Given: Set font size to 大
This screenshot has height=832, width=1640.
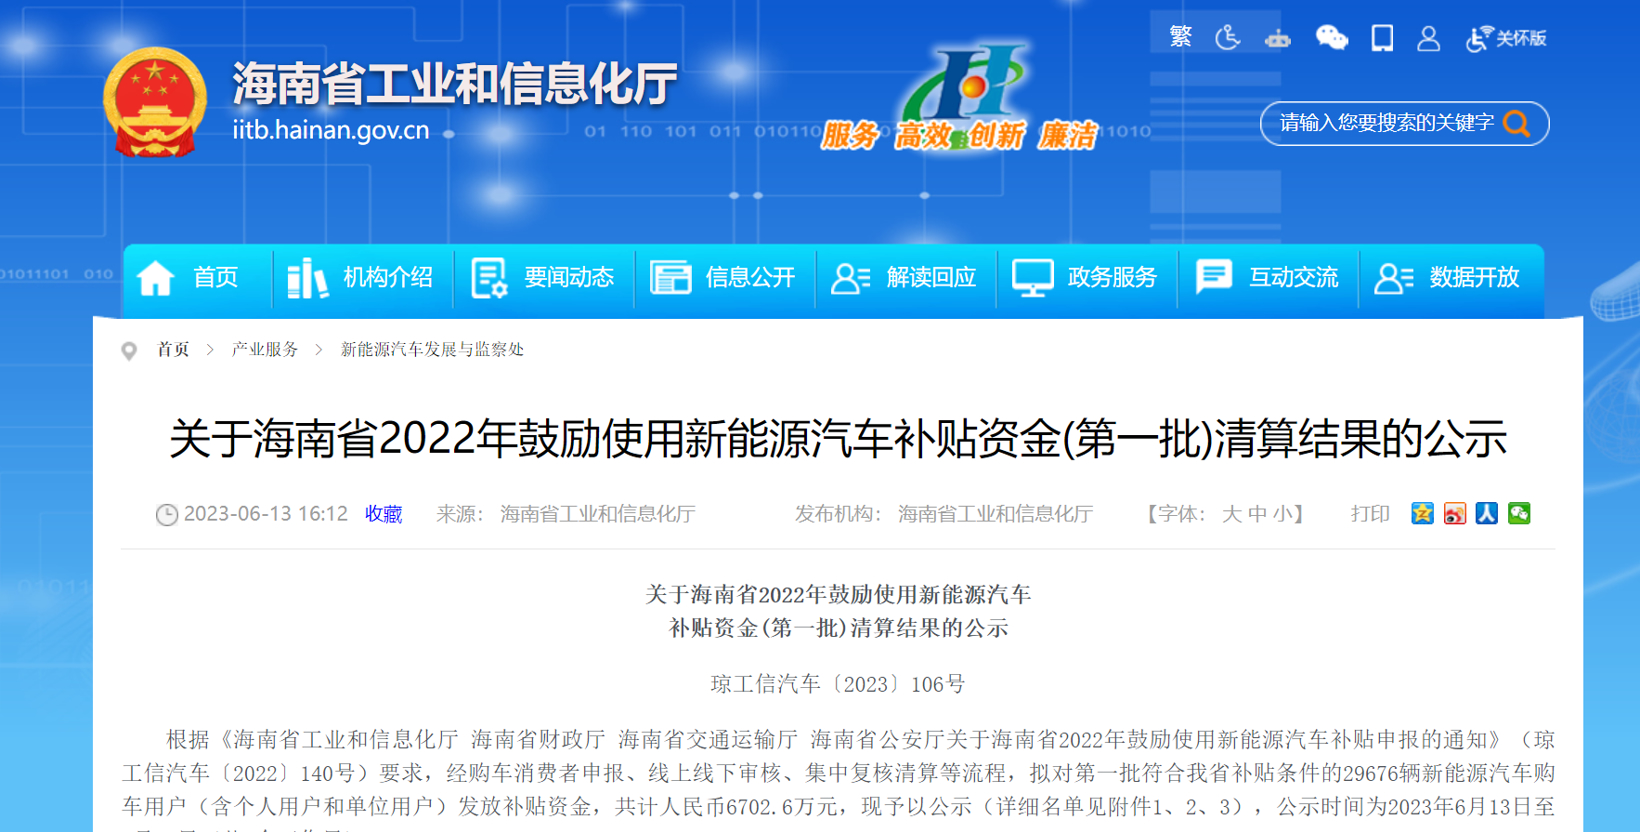Looking at the screenshot, I should 1232,514.
